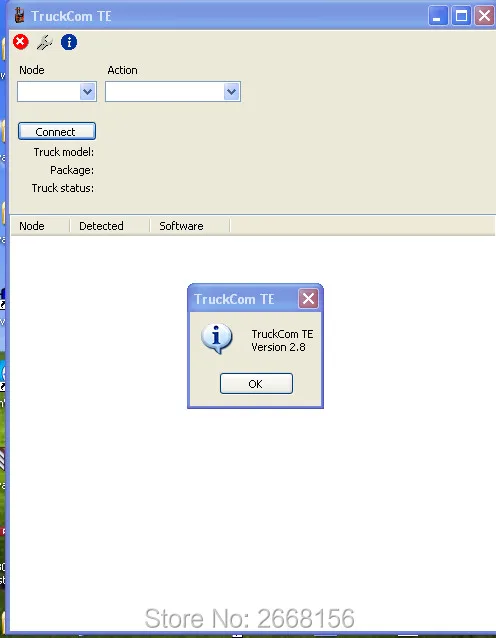Click the TruckCom TE title bar app icon

pyautogui.click(x=19, y=15)
